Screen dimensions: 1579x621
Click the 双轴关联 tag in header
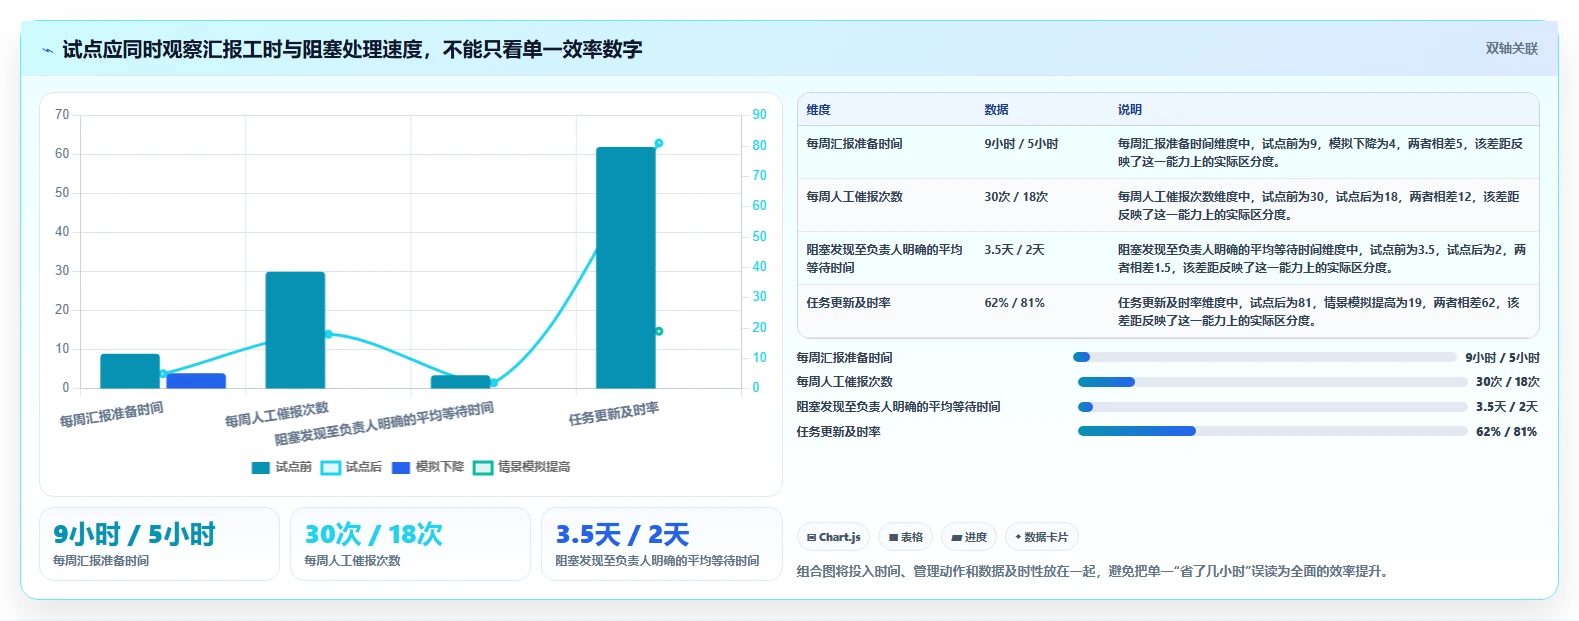point(1511,49)
